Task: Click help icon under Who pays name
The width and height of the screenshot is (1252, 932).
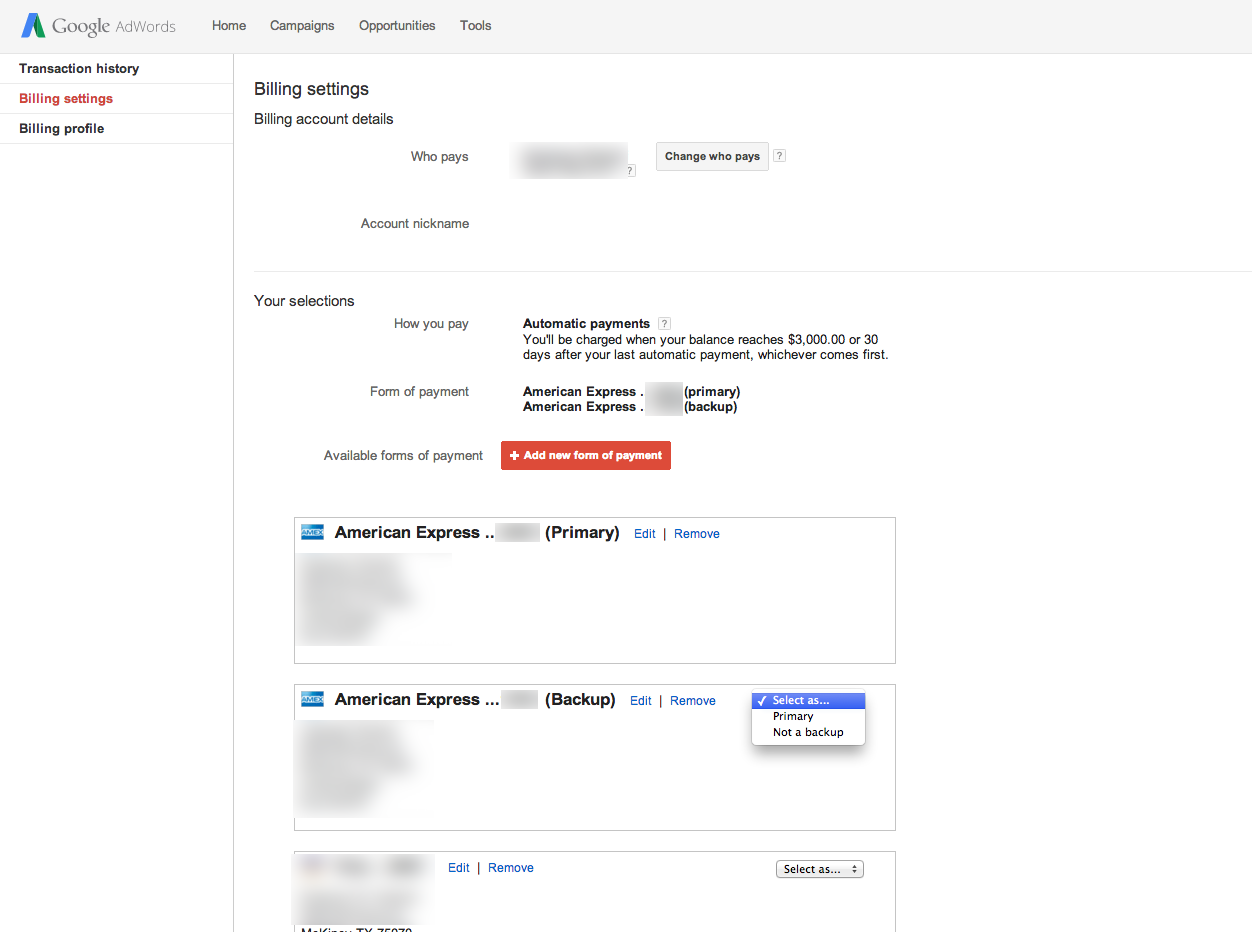Action: pos(630,171)
